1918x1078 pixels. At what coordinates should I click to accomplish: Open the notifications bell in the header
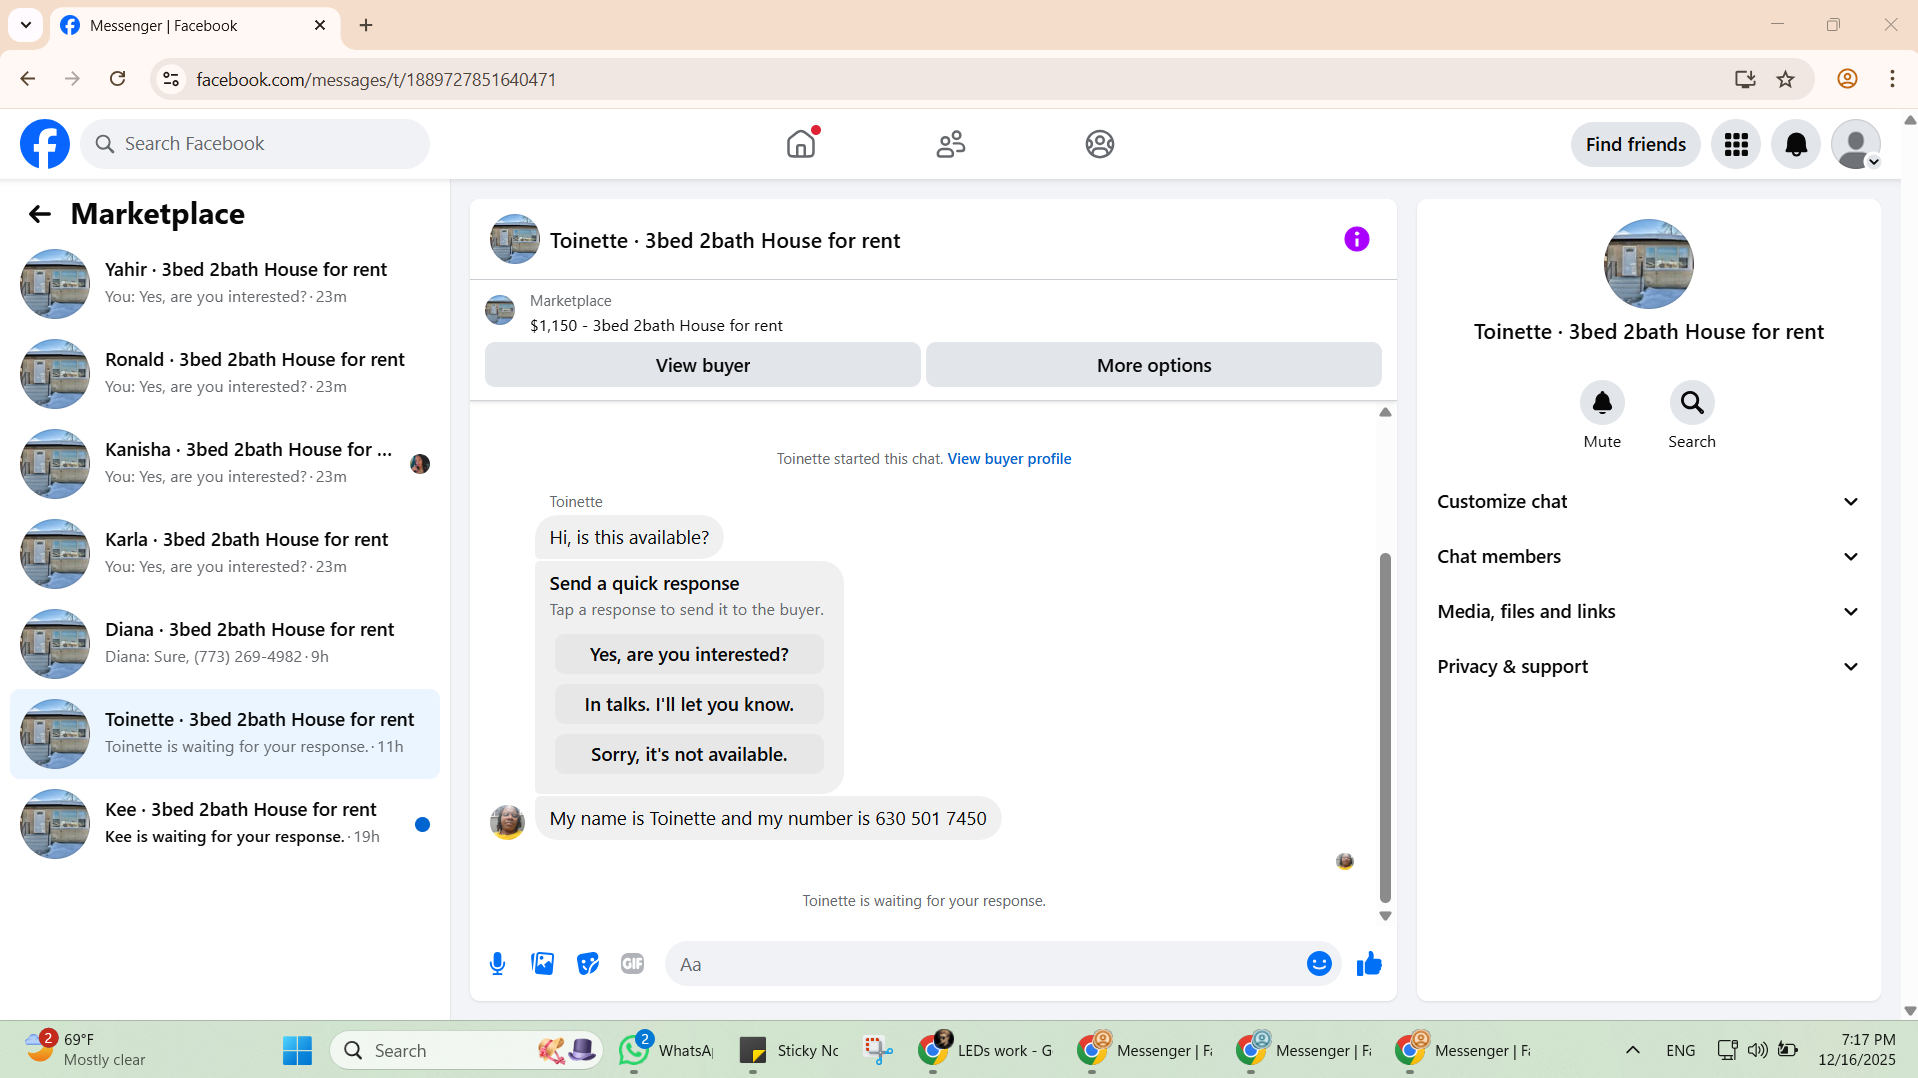tap(1796, 145)
